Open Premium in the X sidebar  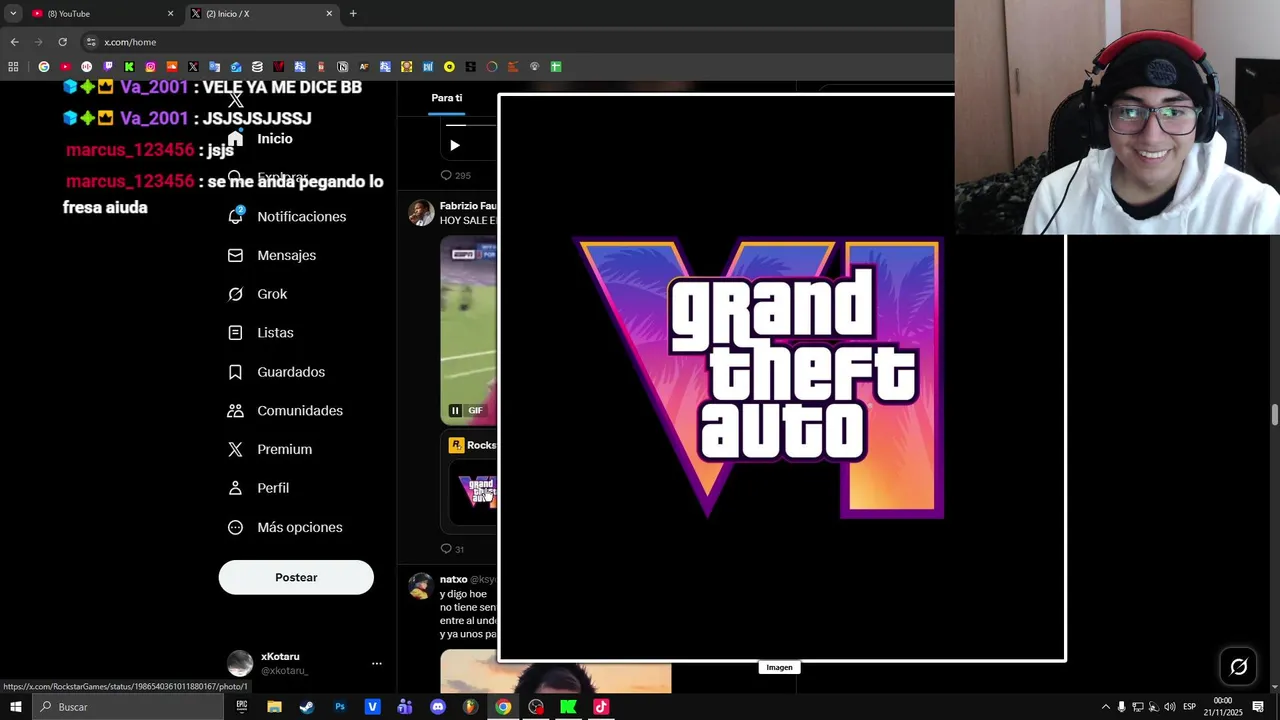(269, 450)
